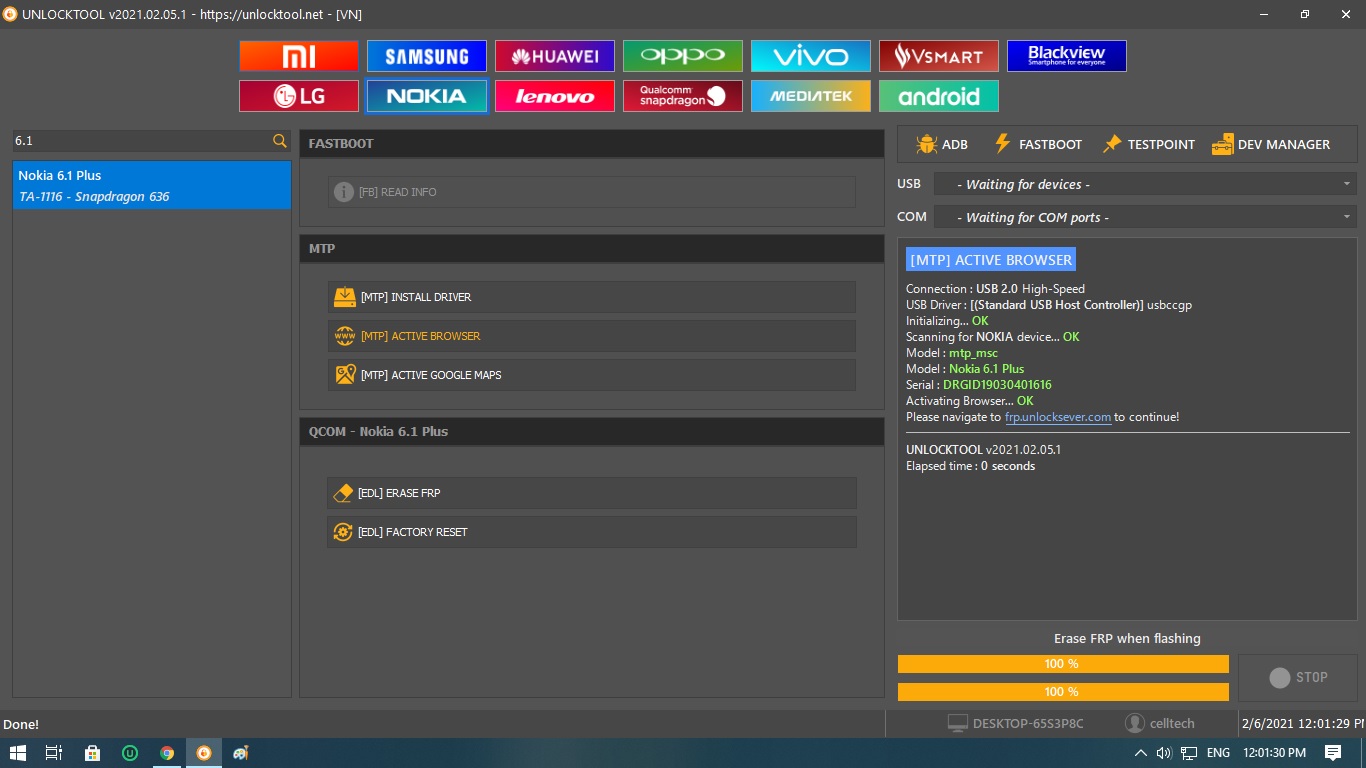Viewport: 1366px width, 768px height.
Task: Select the Vsmart brand logo
Action: (939, 56)
